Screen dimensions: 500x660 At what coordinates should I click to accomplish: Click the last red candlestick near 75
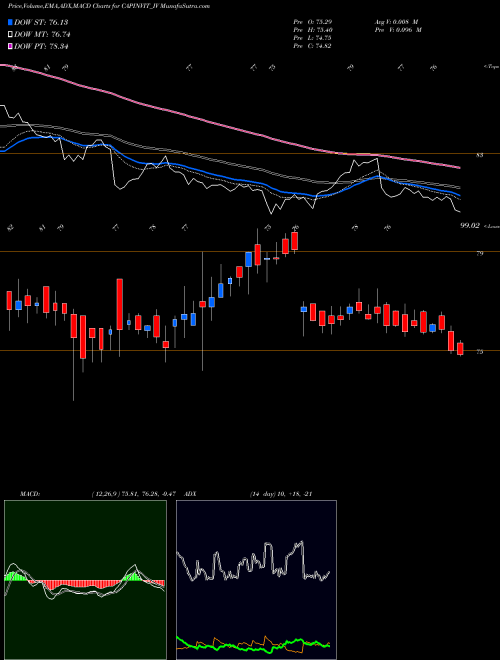(460, 349)
